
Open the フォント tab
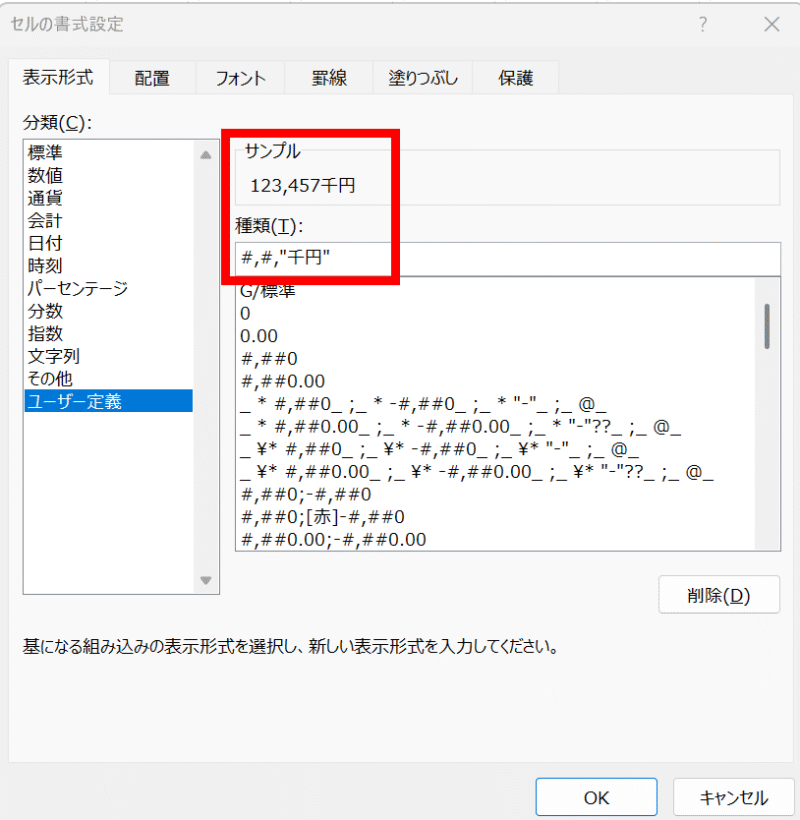coord(241,78)
